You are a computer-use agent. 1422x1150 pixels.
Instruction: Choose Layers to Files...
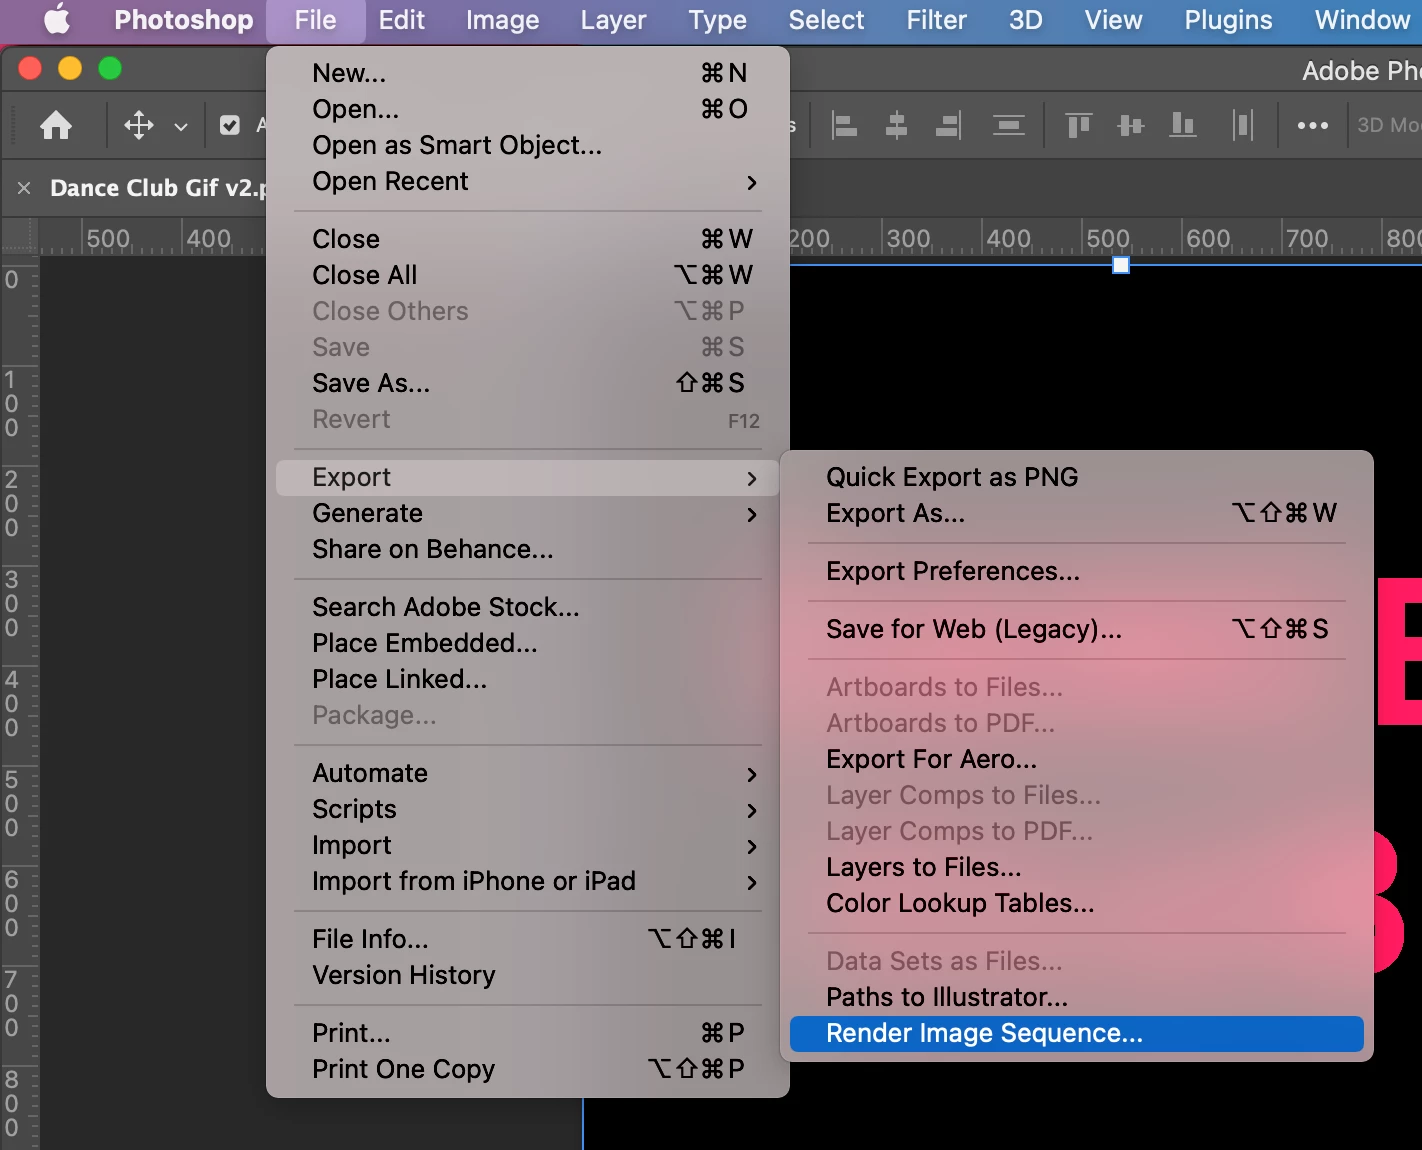tap(1077, 867)
